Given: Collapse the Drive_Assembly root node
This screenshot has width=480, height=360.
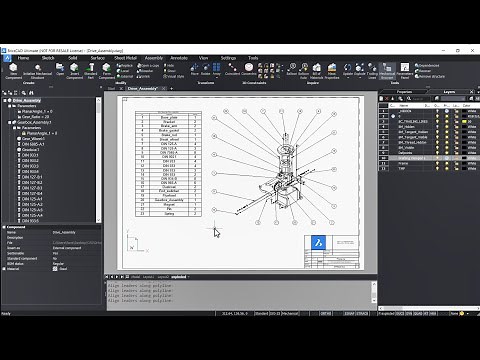Looking at the screenshot, I should pos(5,100).
